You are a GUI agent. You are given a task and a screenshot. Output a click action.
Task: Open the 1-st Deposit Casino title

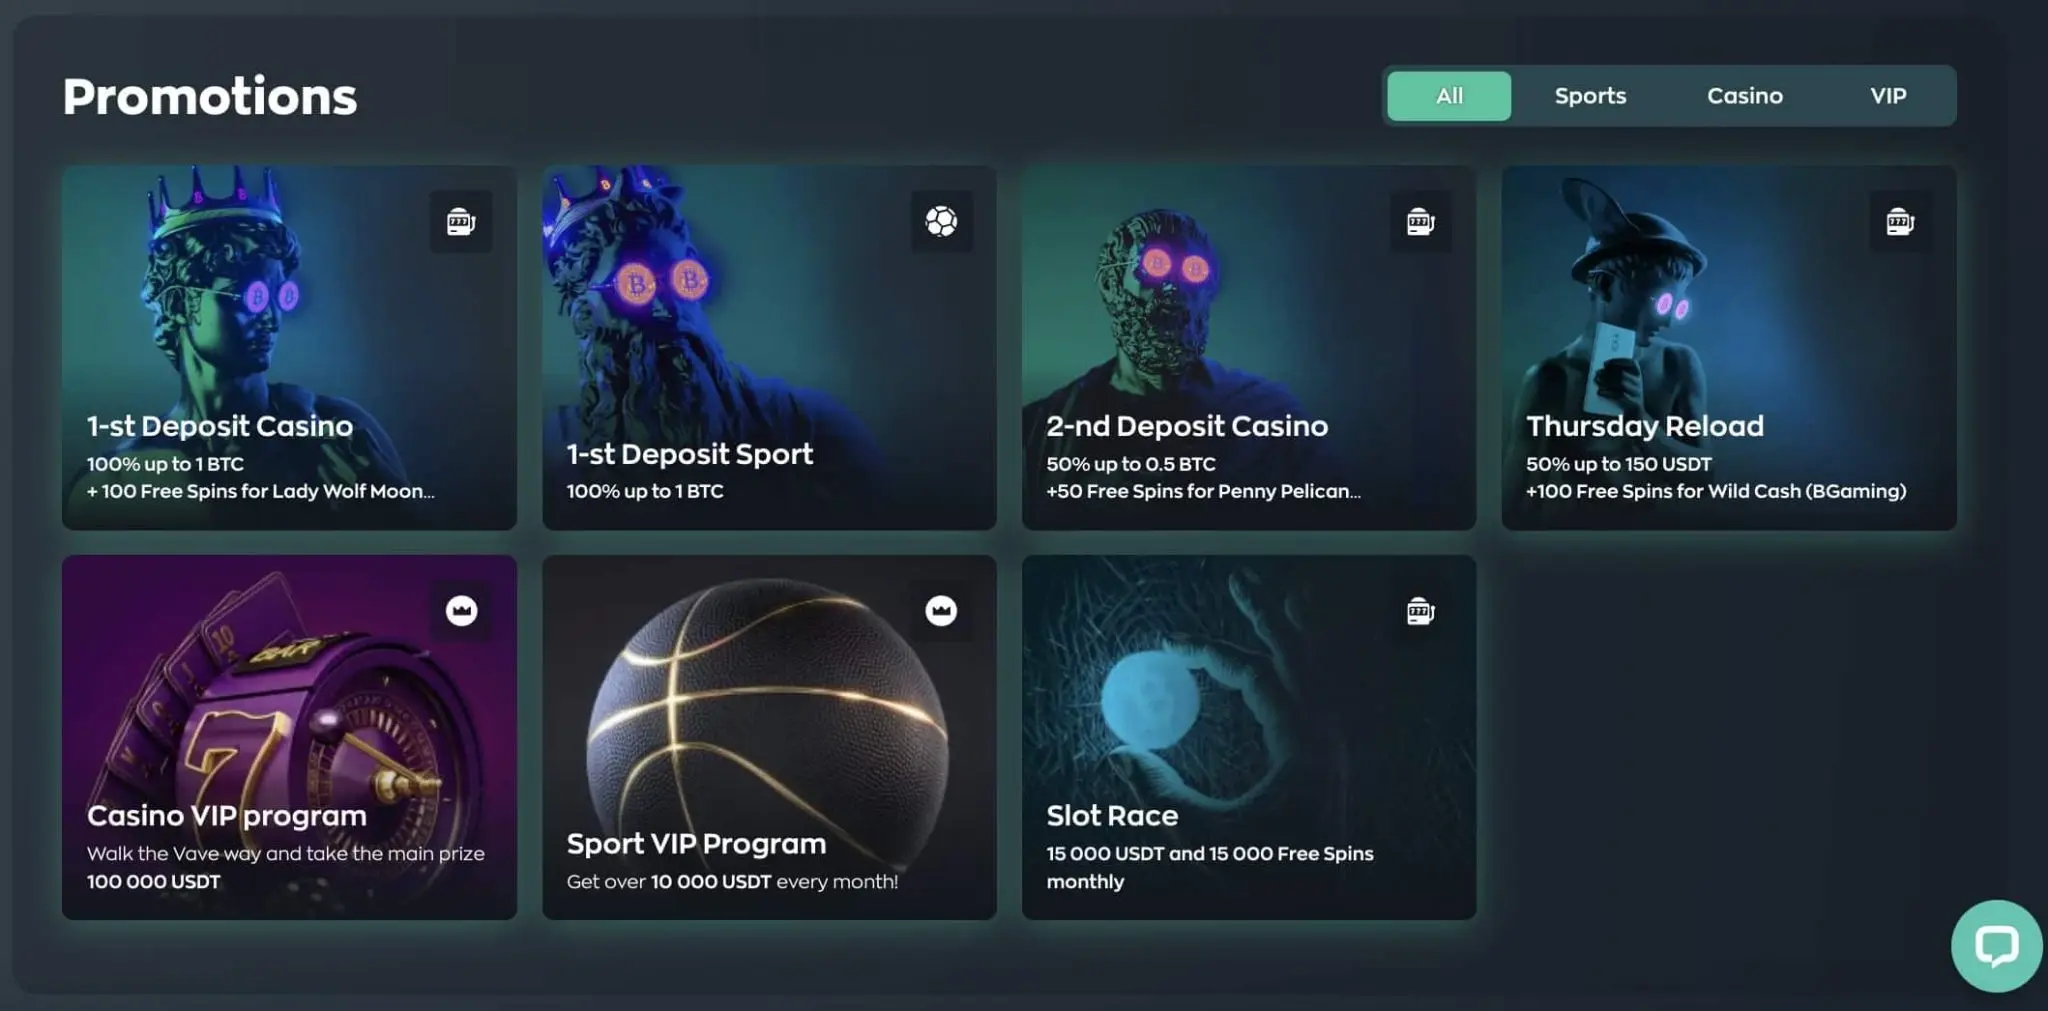point(220,426)
